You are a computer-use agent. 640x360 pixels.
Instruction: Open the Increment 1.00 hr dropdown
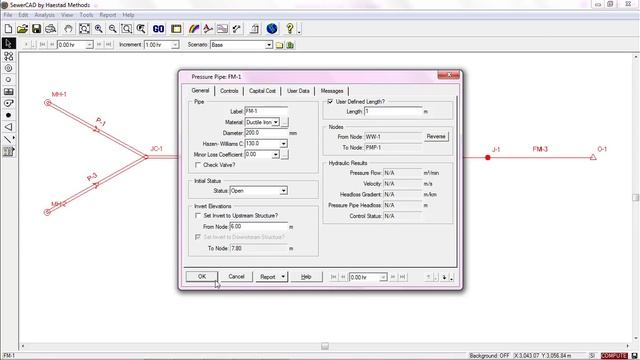click(x=175, y=45)
